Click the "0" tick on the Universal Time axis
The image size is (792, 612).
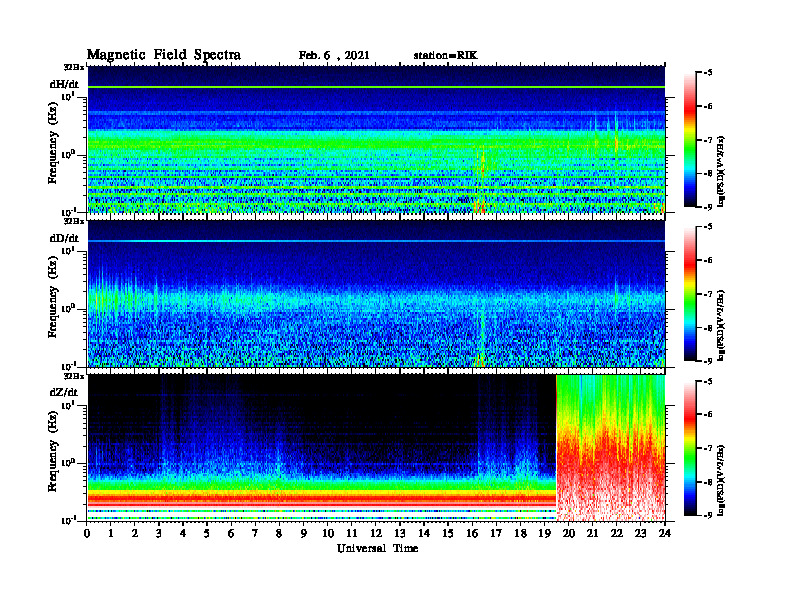point(87,533)
